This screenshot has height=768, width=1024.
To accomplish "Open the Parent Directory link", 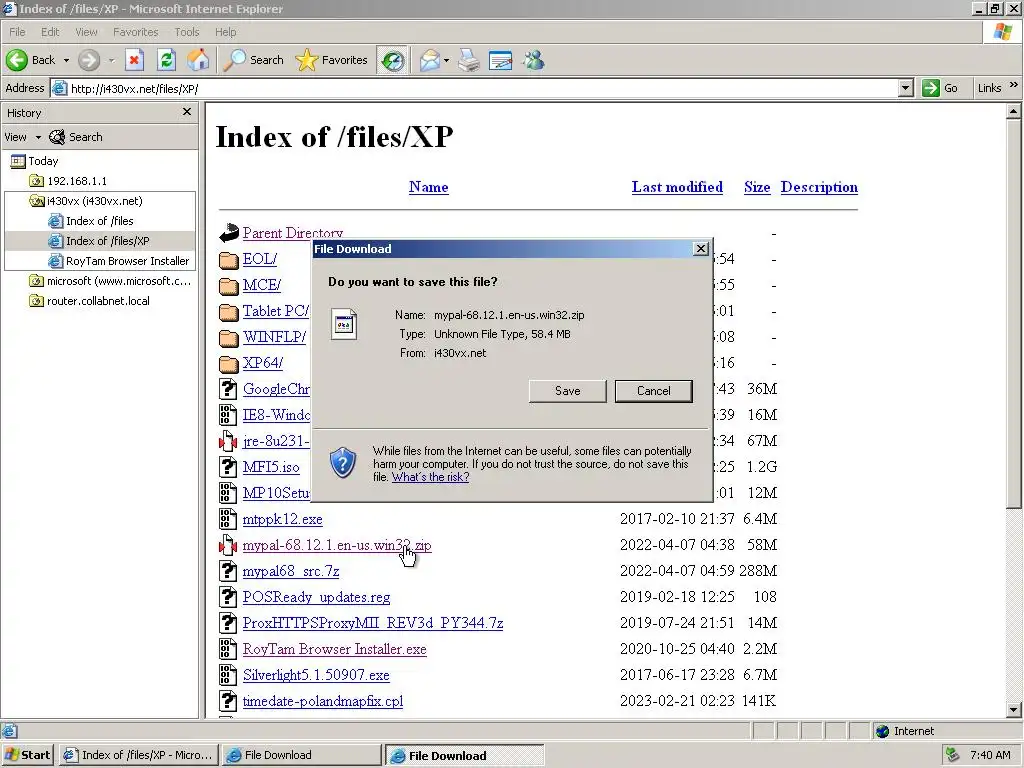I will pyautogui.click(x=293, y=233).
